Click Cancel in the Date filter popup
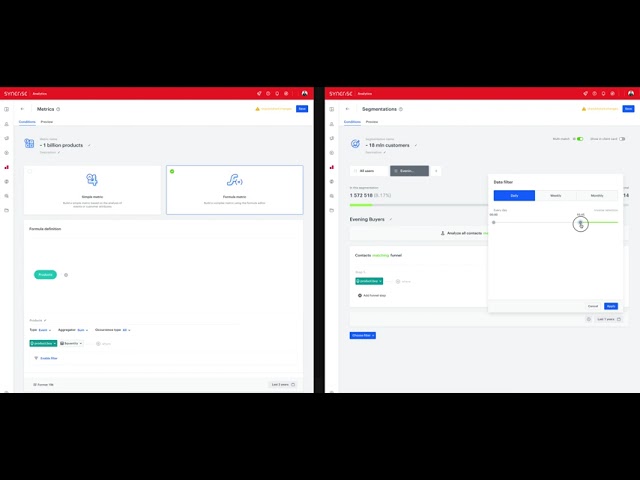This screenshot has height=480, width=640. tap(593, 306)
